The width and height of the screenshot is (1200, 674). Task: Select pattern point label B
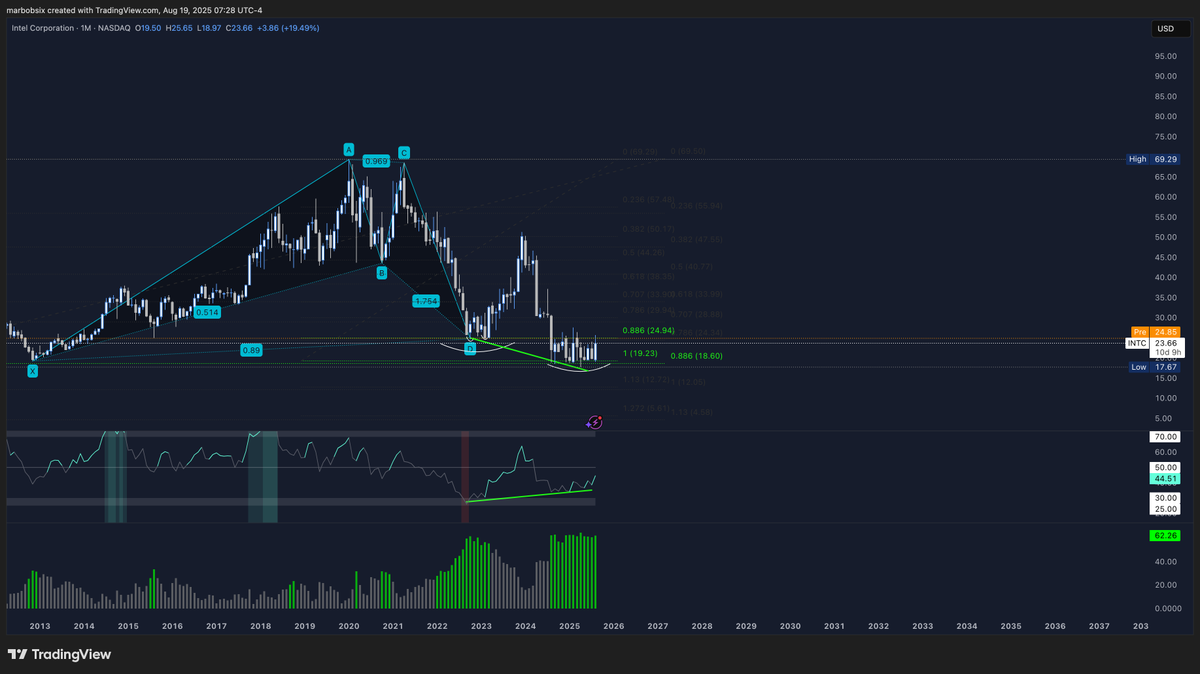click(x=381, y=272)
